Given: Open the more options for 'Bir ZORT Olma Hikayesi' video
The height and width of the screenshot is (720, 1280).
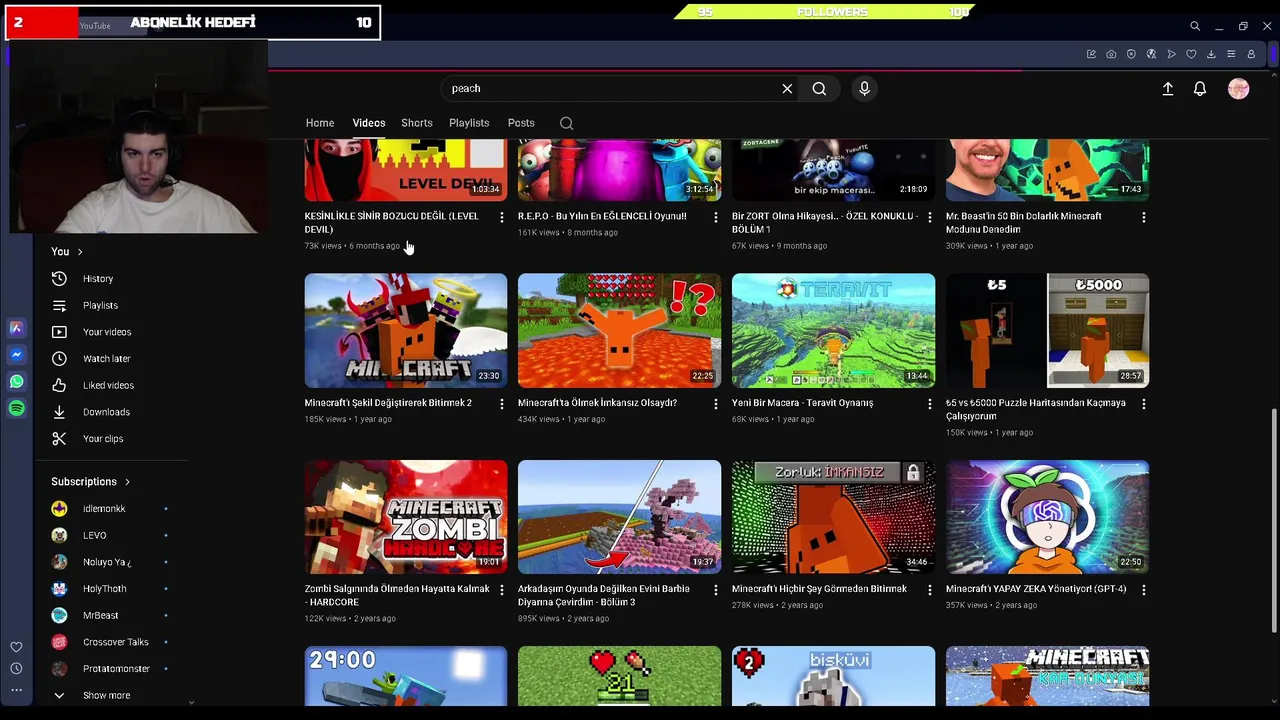Looking at the screenshot, I should tap(929, 217).
